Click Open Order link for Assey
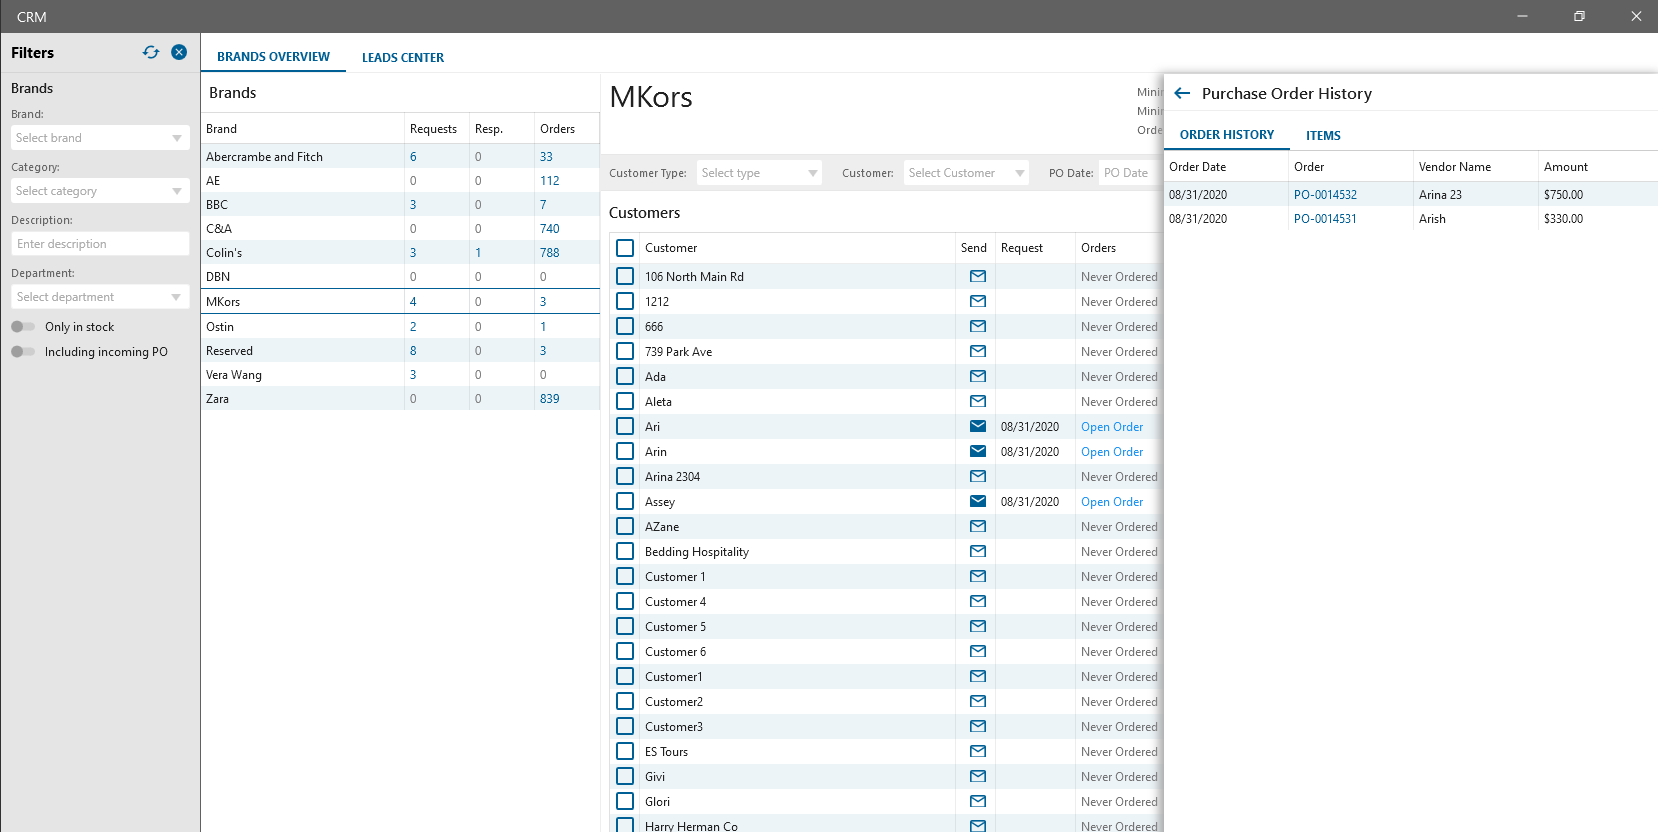The width and height of the screenshot is (1658, 832). 1112,502
